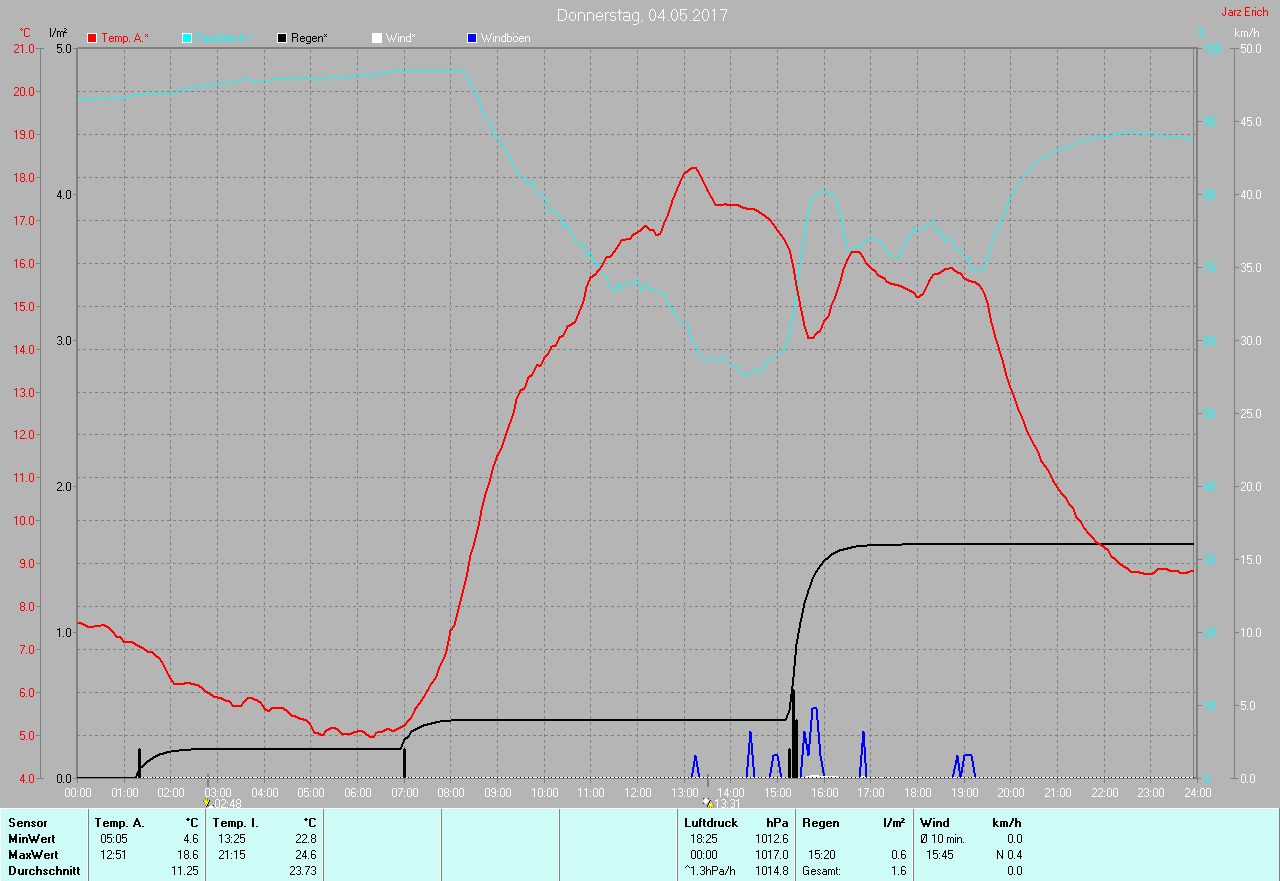This screenshot has width=1280, height=881.
Task: Select the average pressure value 1014.8
Action: (771, 871)
